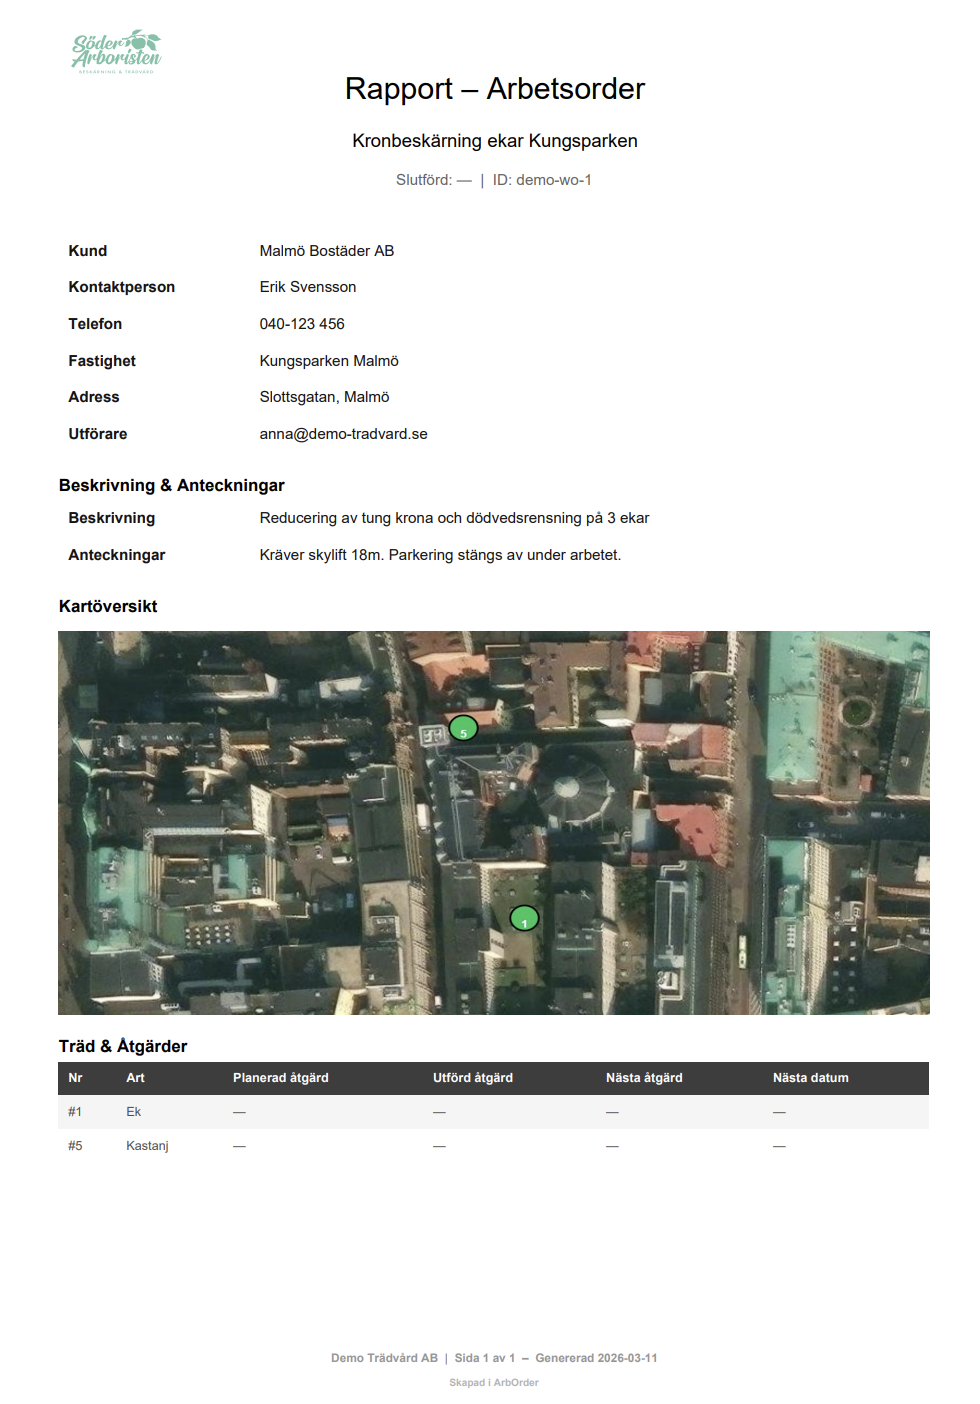This screenshot has width=980, height=1404.
Task: Click the address Slottsgatan, Malmö
Action: click(324, 397)
